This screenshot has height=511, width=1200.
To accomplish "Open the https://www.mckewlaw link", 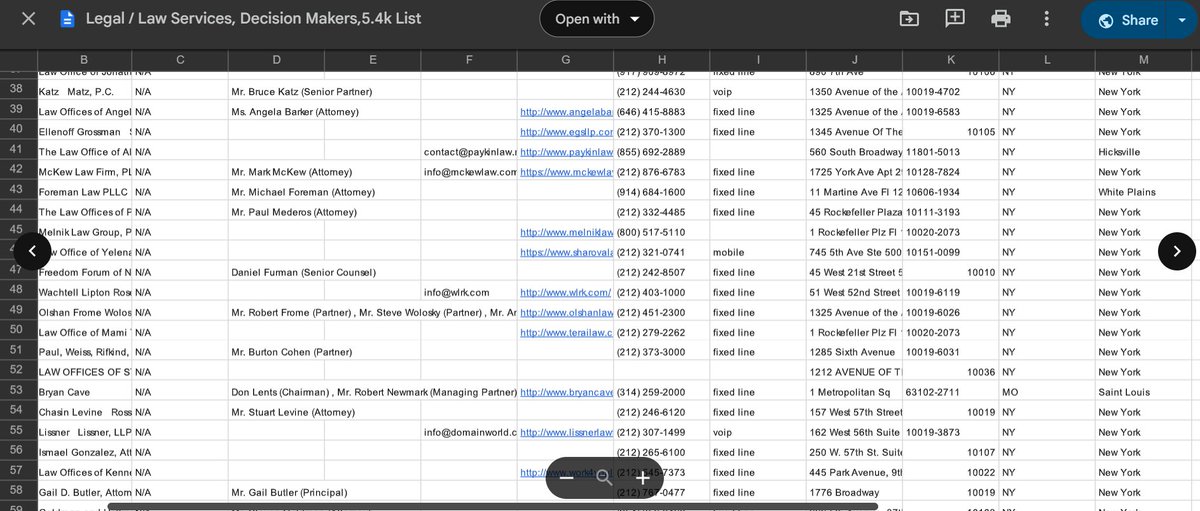I will (566, 172).
